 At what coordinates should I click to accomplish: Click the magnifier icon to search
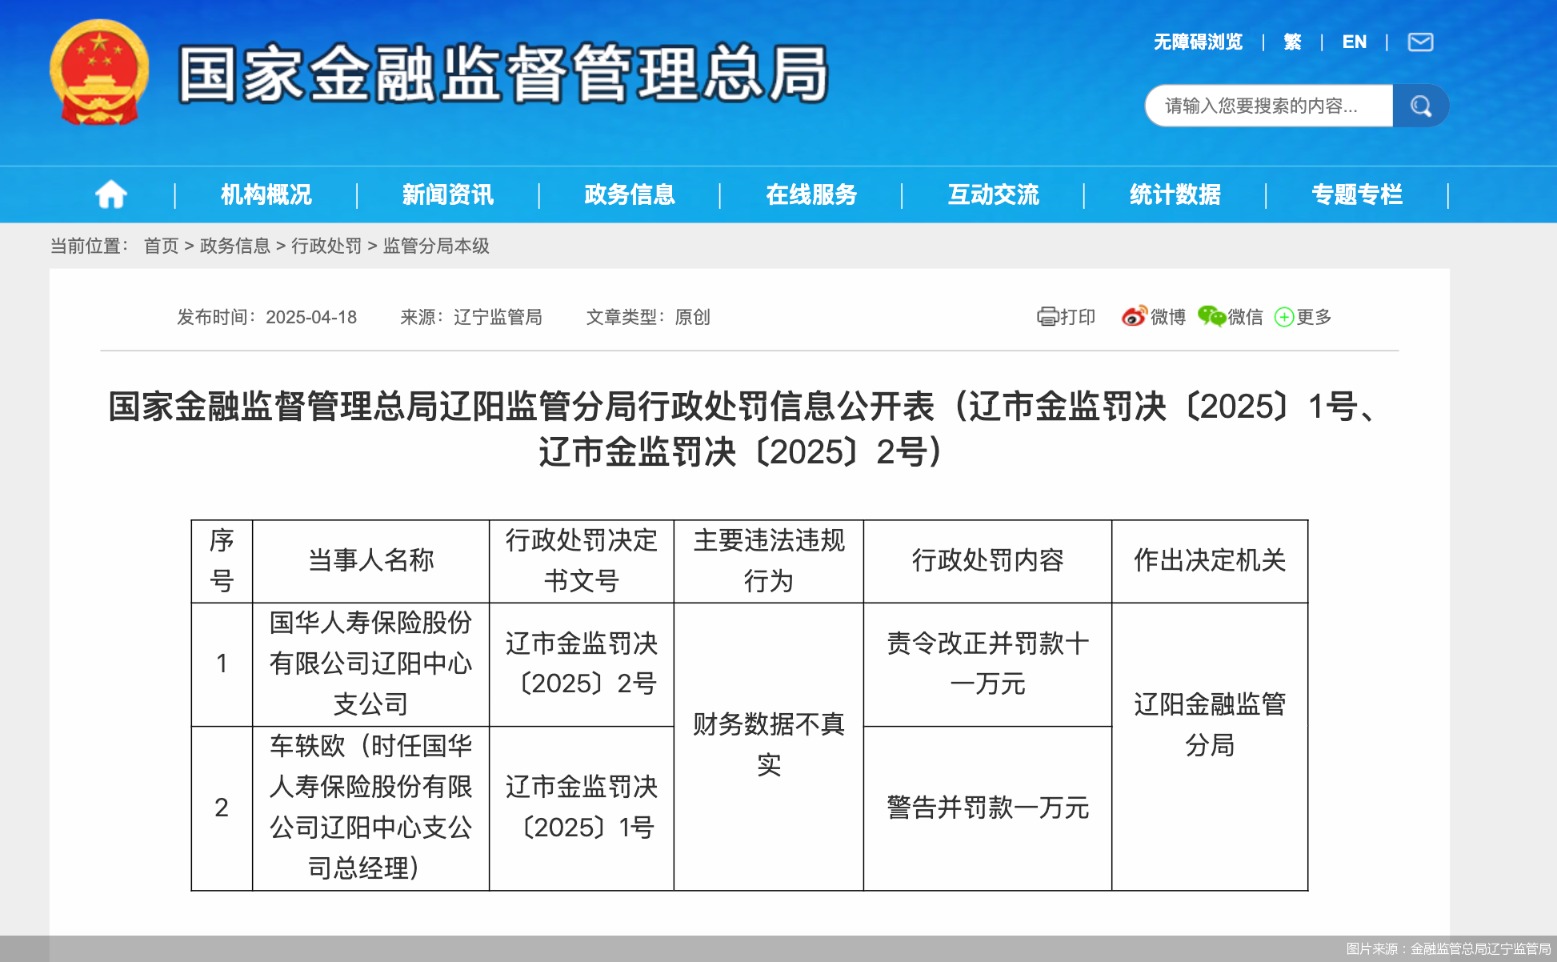point(1420,104)
